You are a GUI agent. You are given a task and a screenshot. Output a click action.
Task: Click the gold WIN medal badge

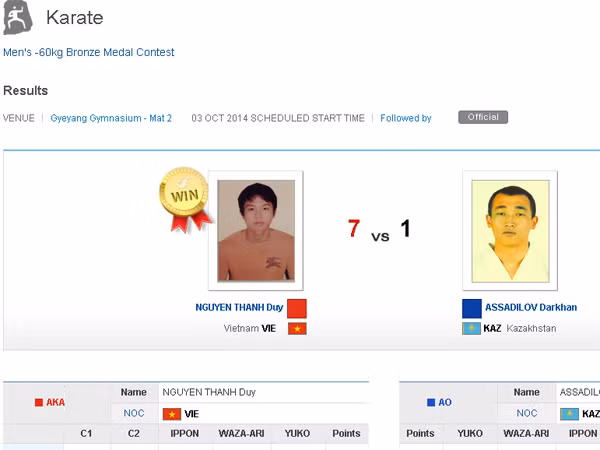(x=185, y=199)
